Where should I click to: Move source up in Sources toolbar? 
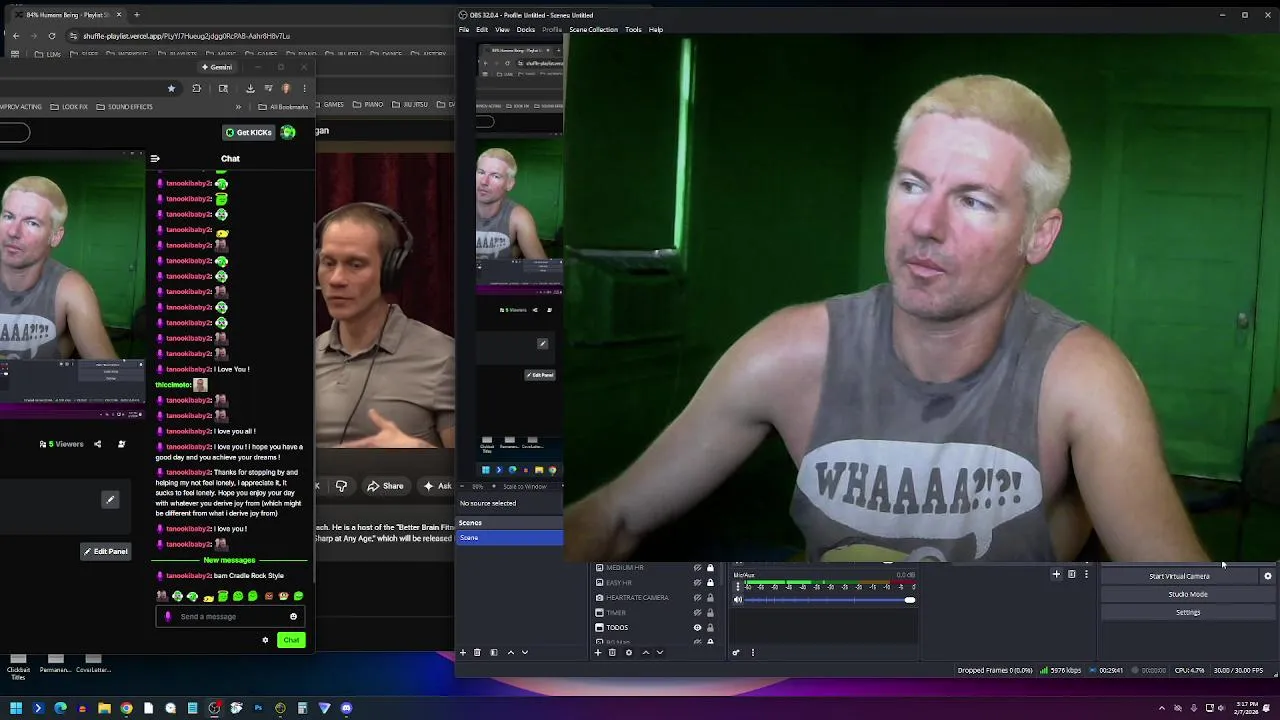[x=646, y=652]
